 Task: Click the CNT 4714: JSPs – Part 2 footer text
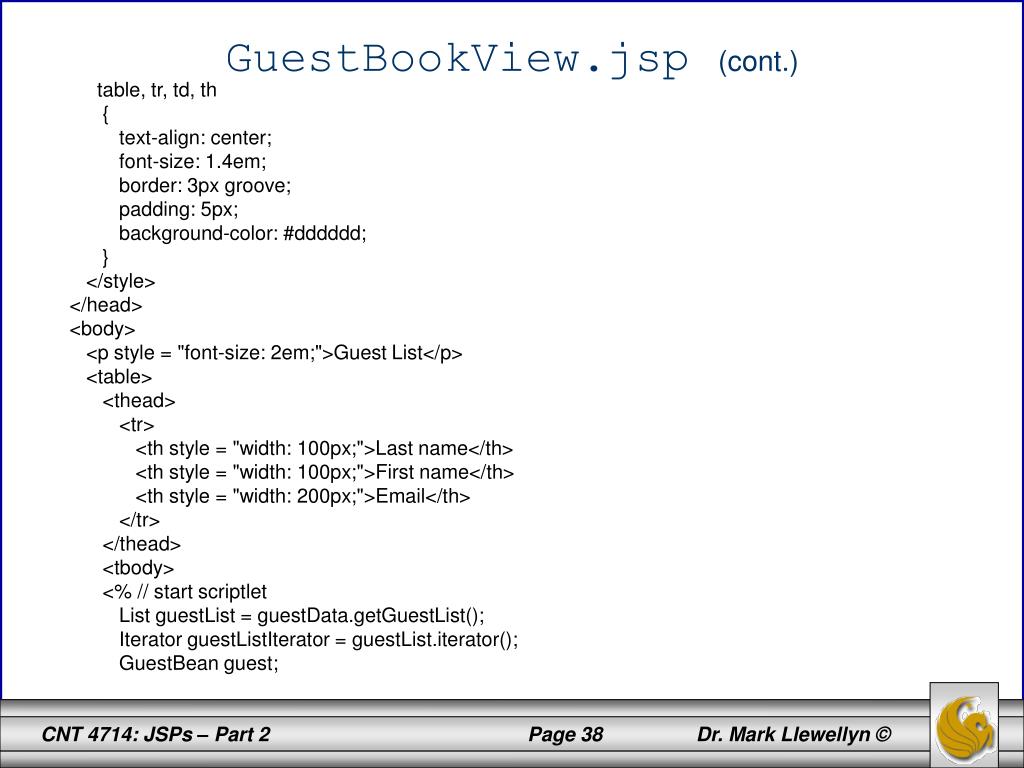155,734
